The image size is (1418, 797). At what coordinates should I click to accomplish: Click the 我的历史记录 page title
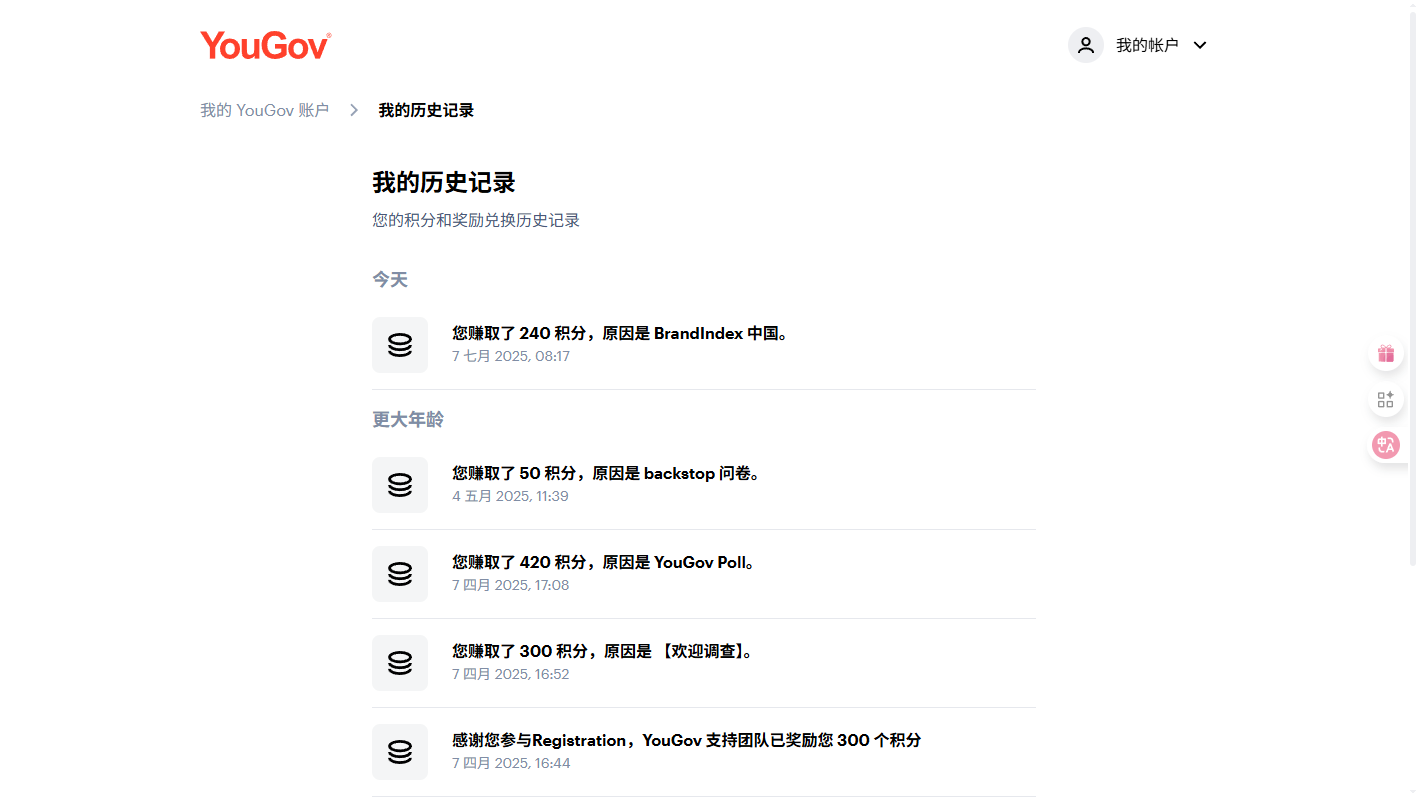coord(444,183)
